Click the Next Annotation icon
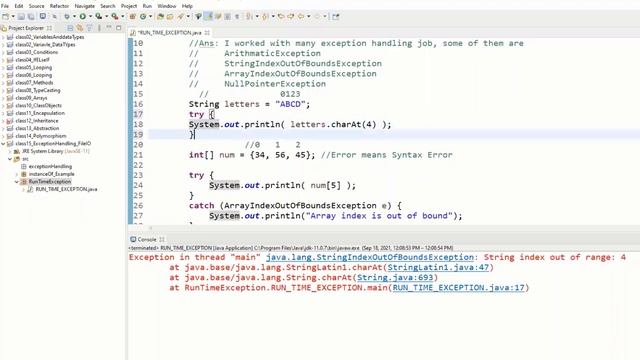 (x=248, y=16)
